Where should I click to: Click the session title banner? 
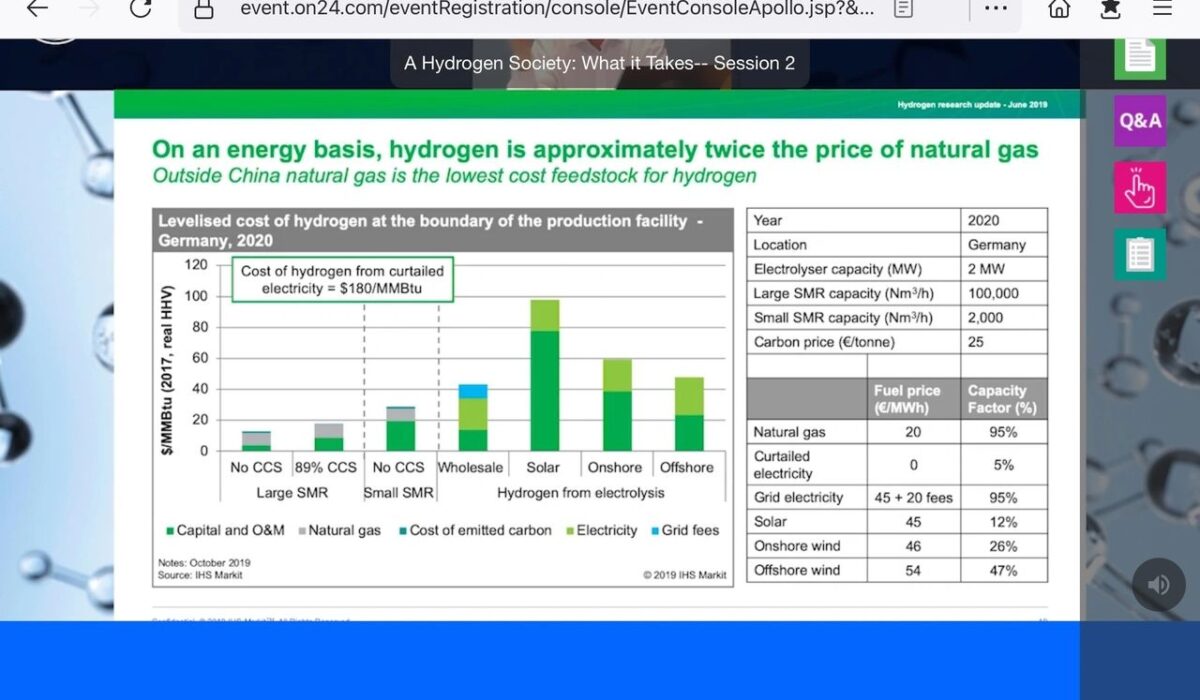599,63
